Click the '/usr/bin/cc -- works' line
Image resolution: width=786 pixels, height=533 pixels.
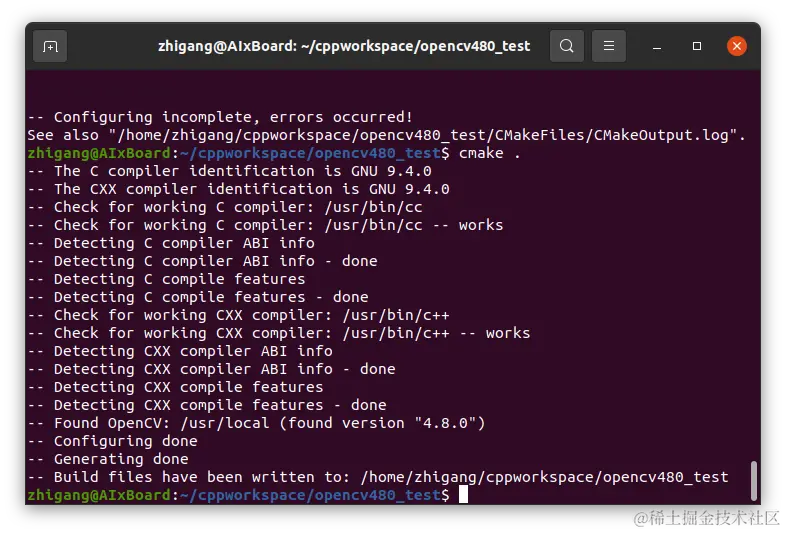[x=265, y=225]
